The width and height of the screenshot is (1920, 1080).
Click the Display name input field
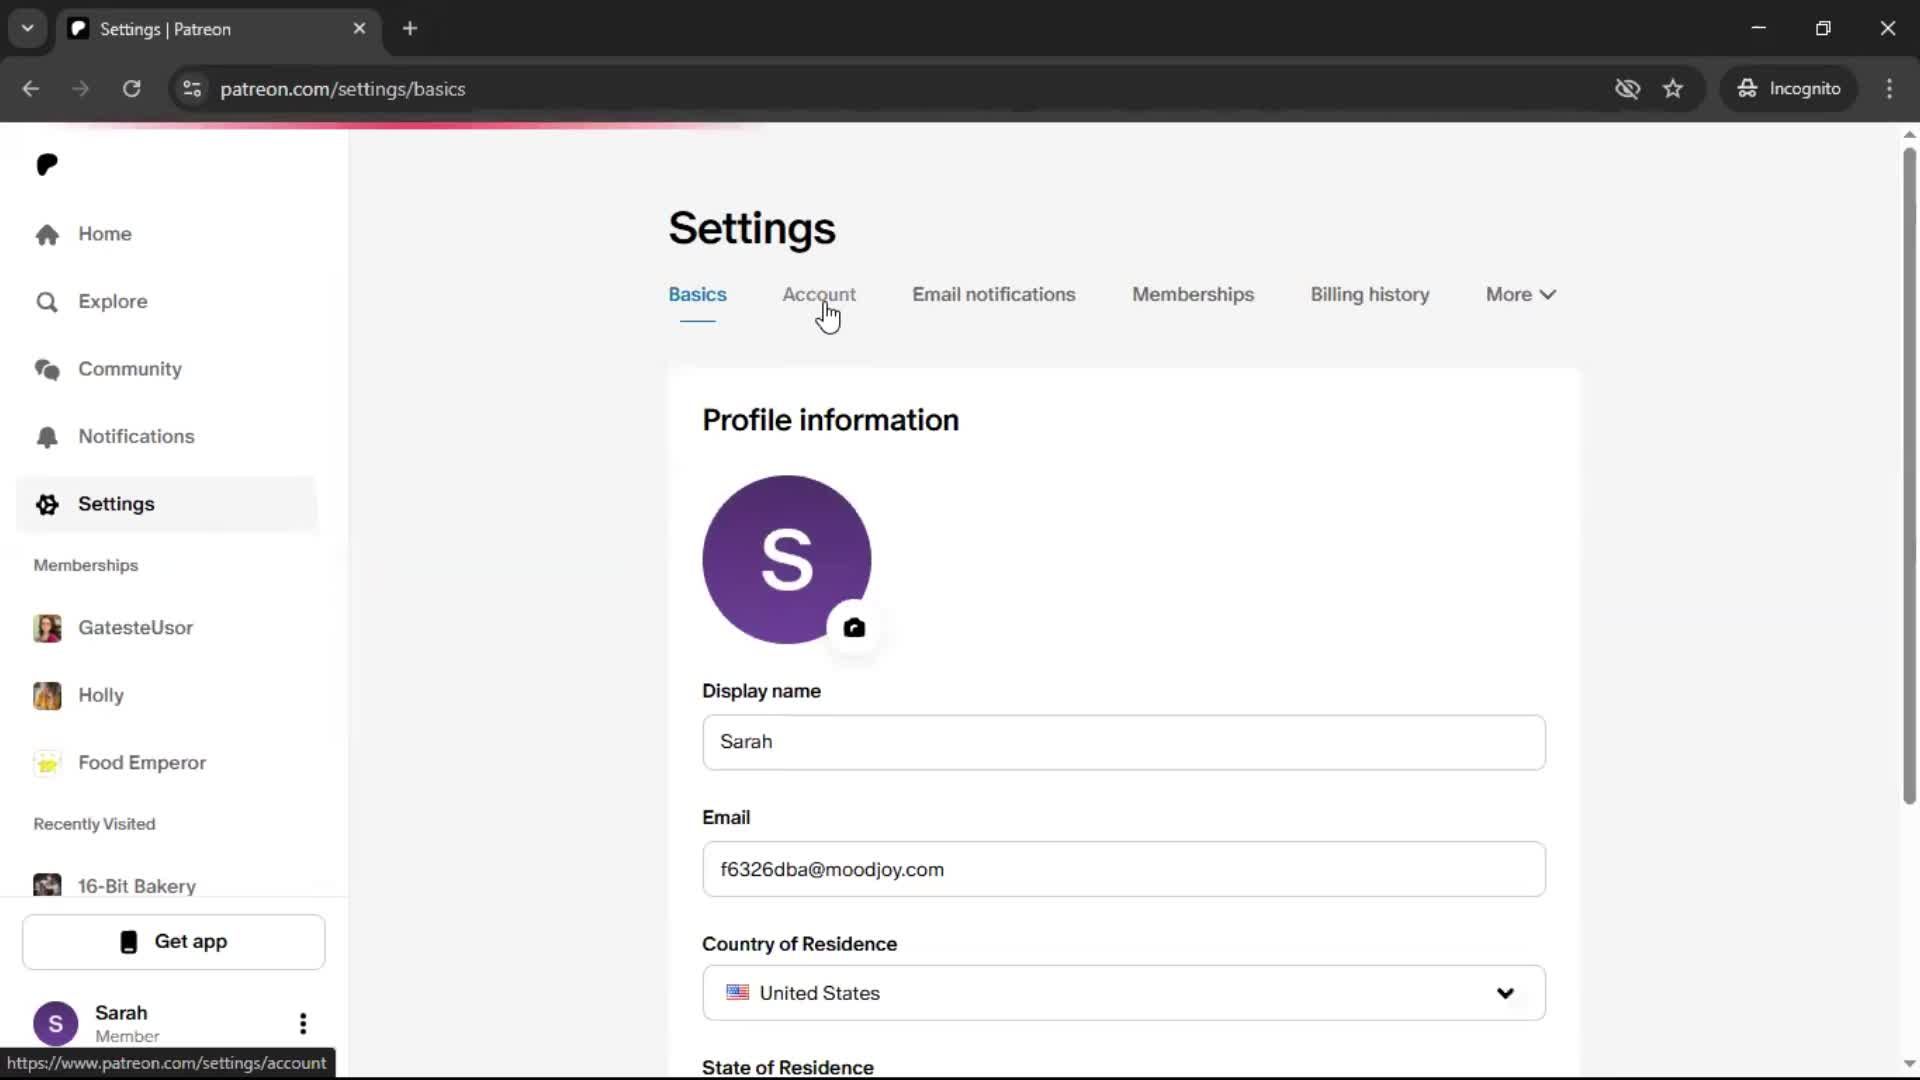[x=1123, y=742]
